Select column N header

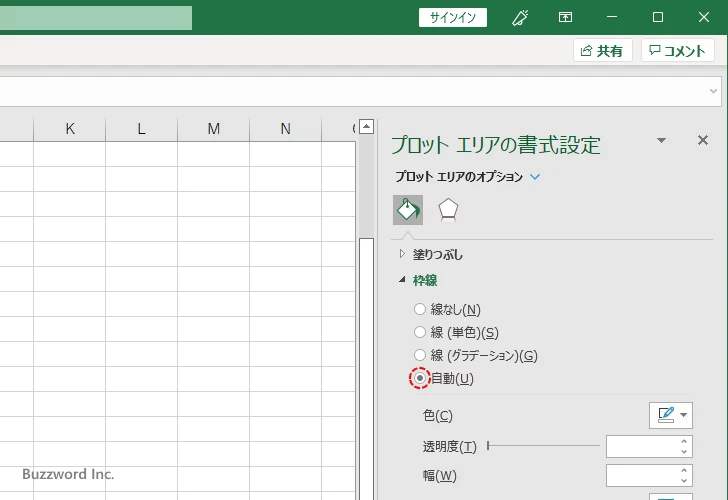point(286,129)
